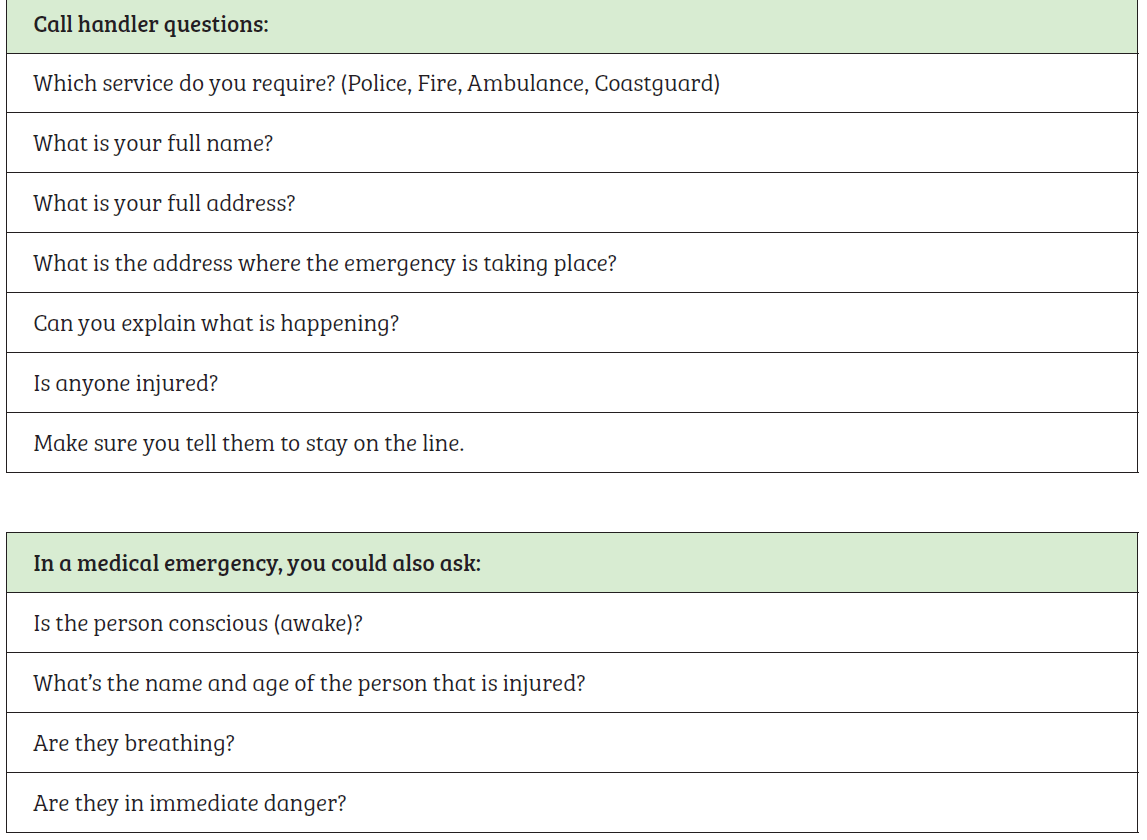
Task: Click the "Make sure you tell them" instruction row
Action: pos(249,443)
